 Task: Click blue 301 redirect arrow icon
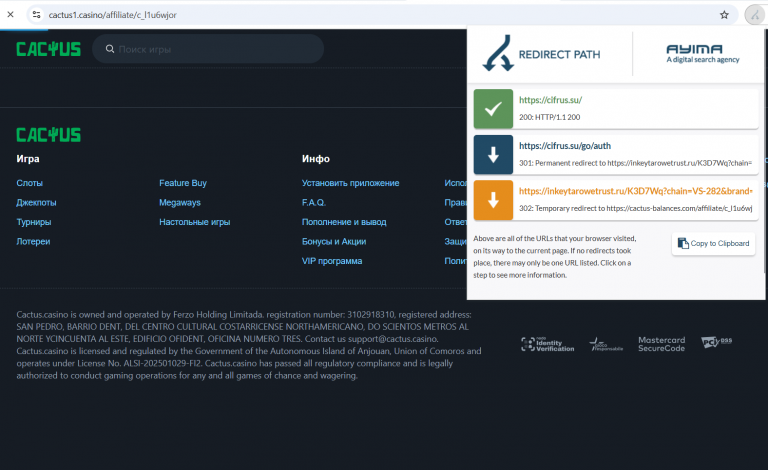(493, 155)
